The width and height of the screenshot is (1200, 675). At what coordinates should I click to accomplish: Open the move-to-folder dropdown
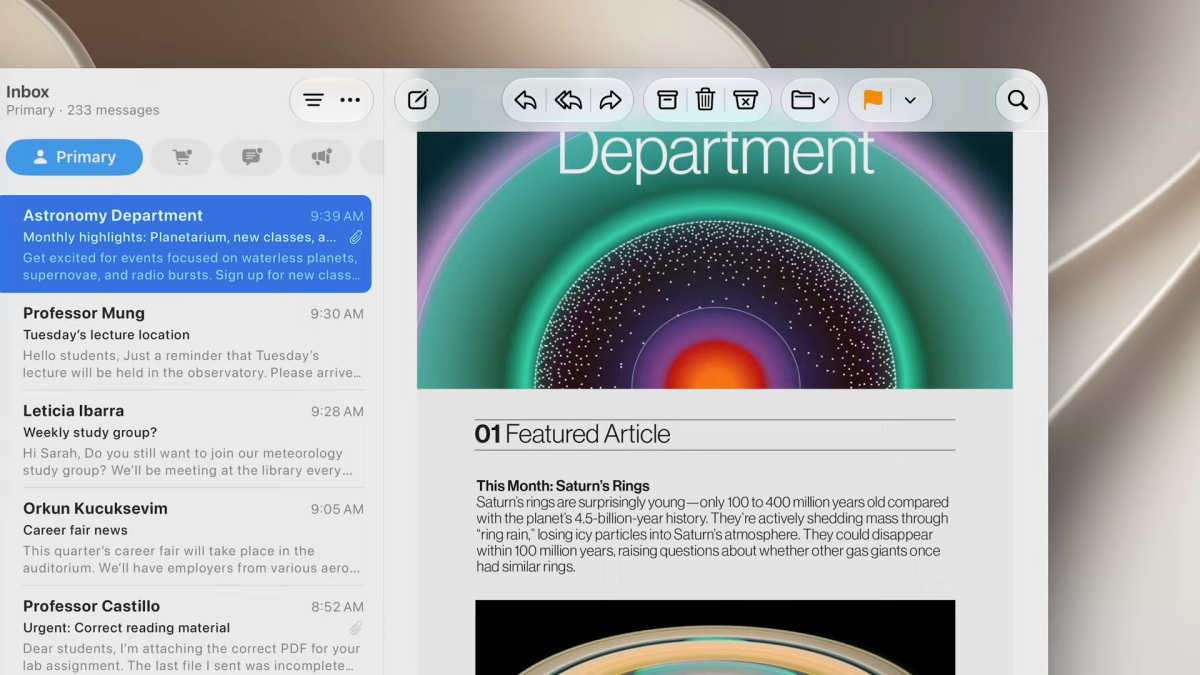pyautogui.click(x=810, y=100)
